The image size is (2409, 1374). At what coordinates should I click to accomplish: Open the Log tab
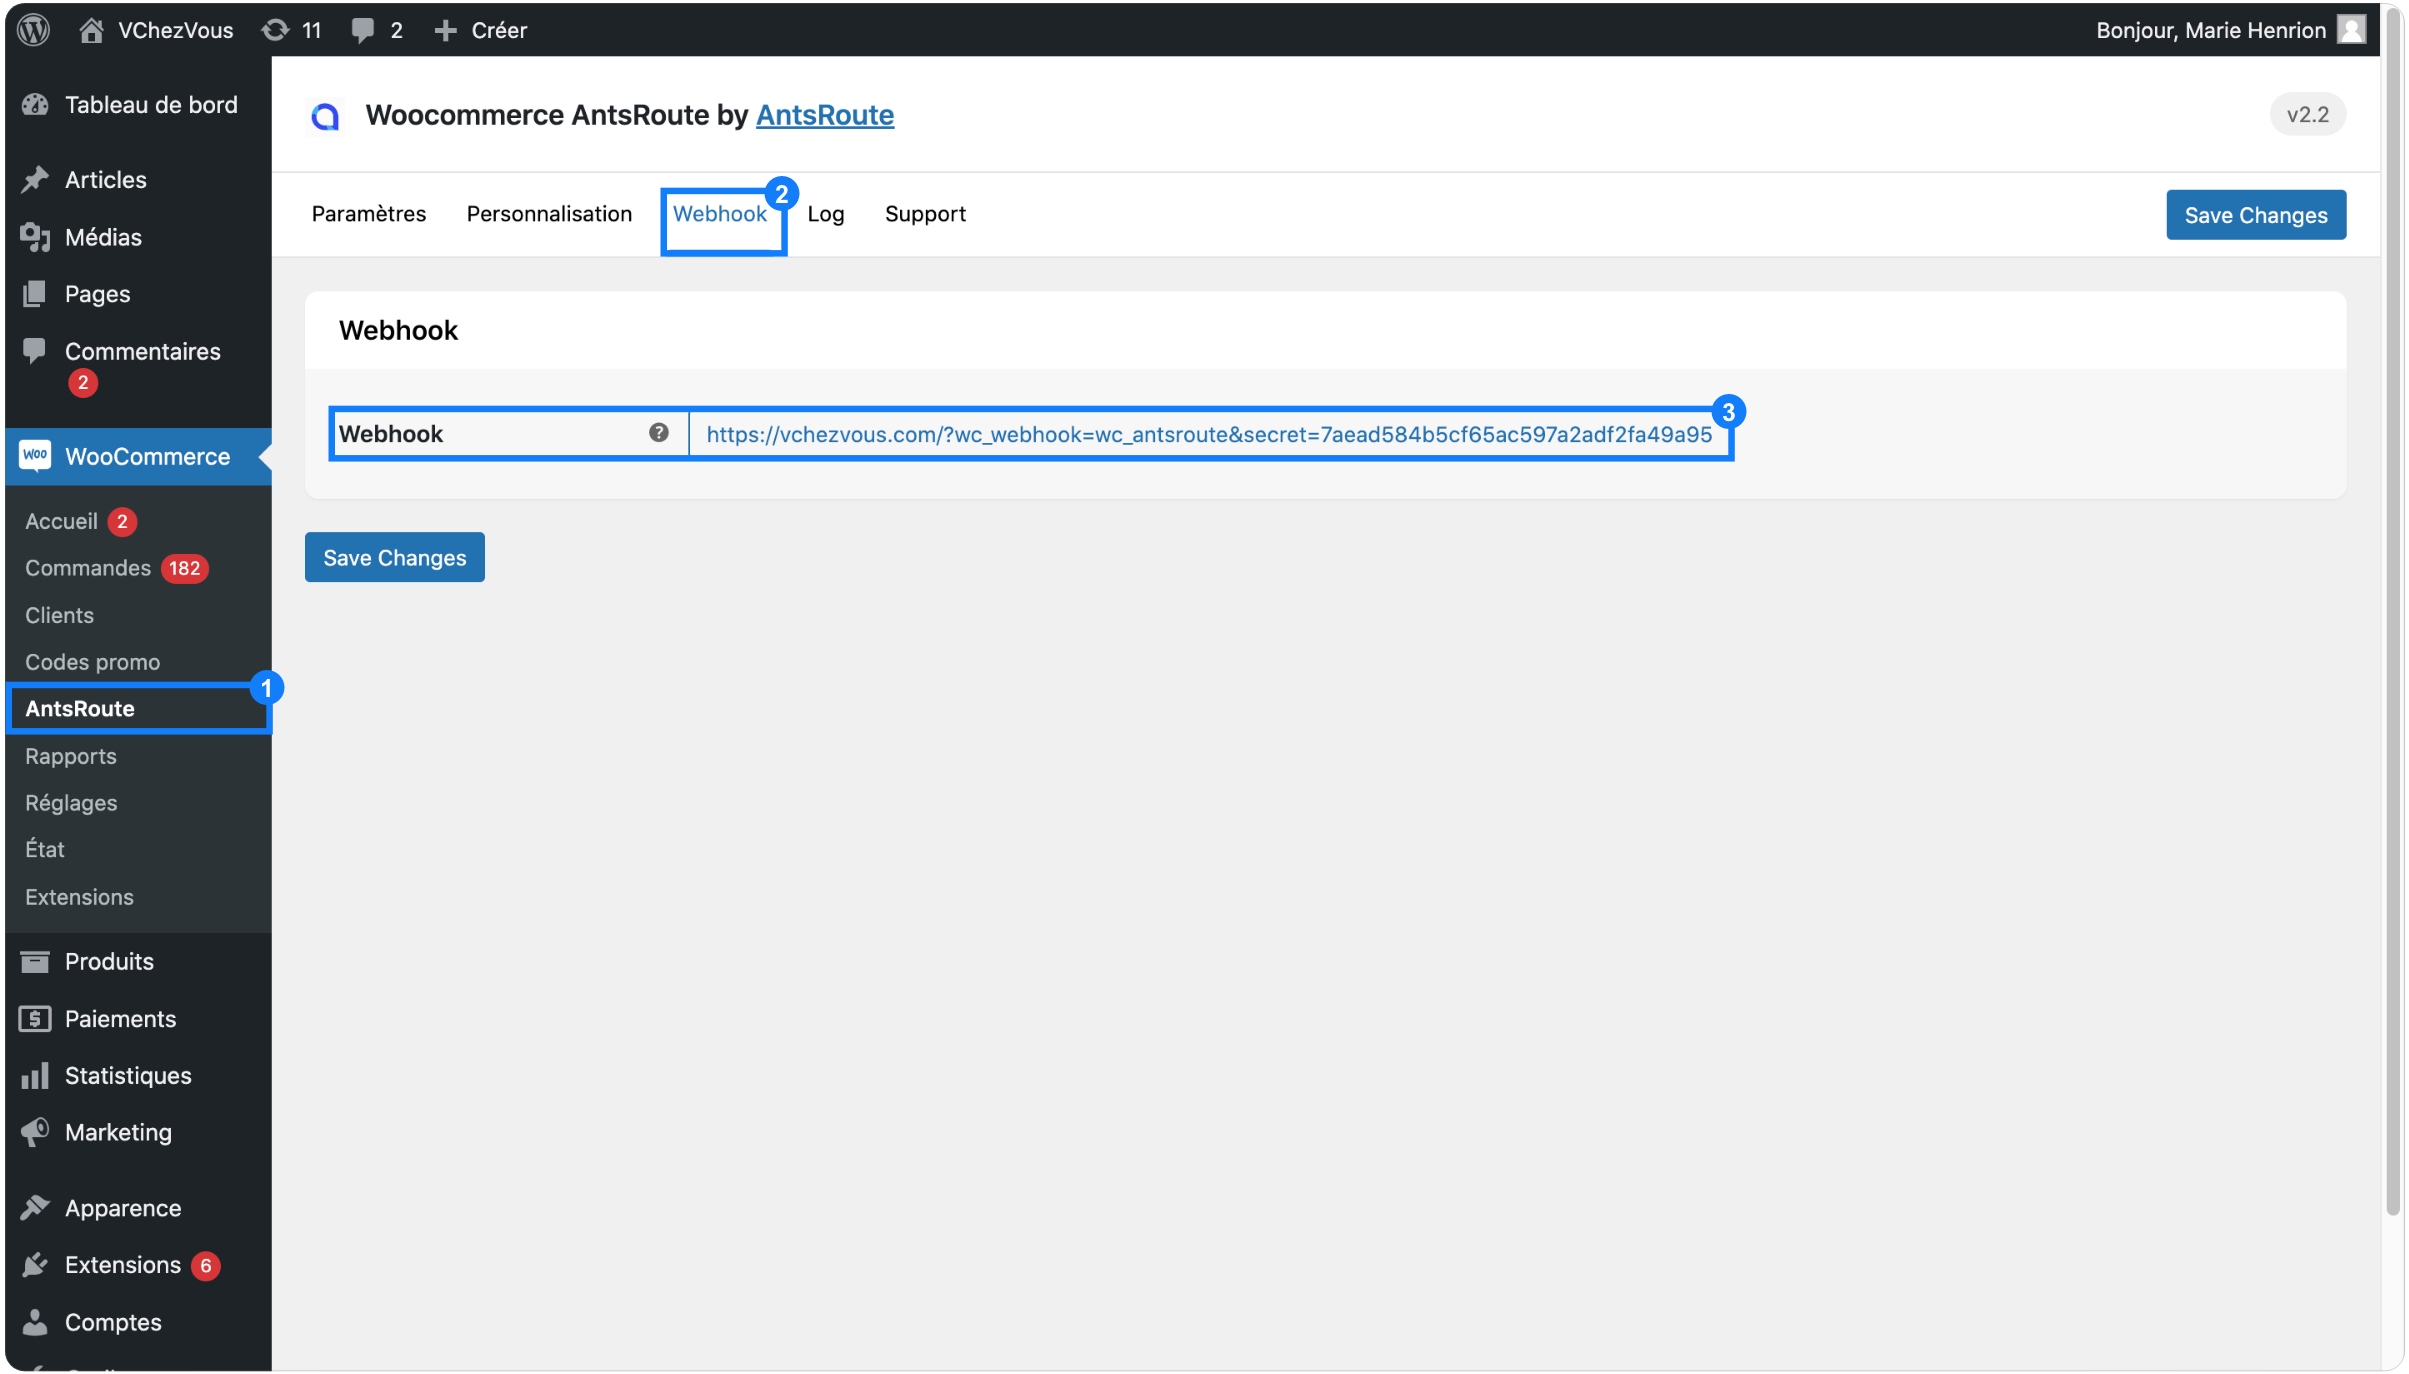[825, 214]
